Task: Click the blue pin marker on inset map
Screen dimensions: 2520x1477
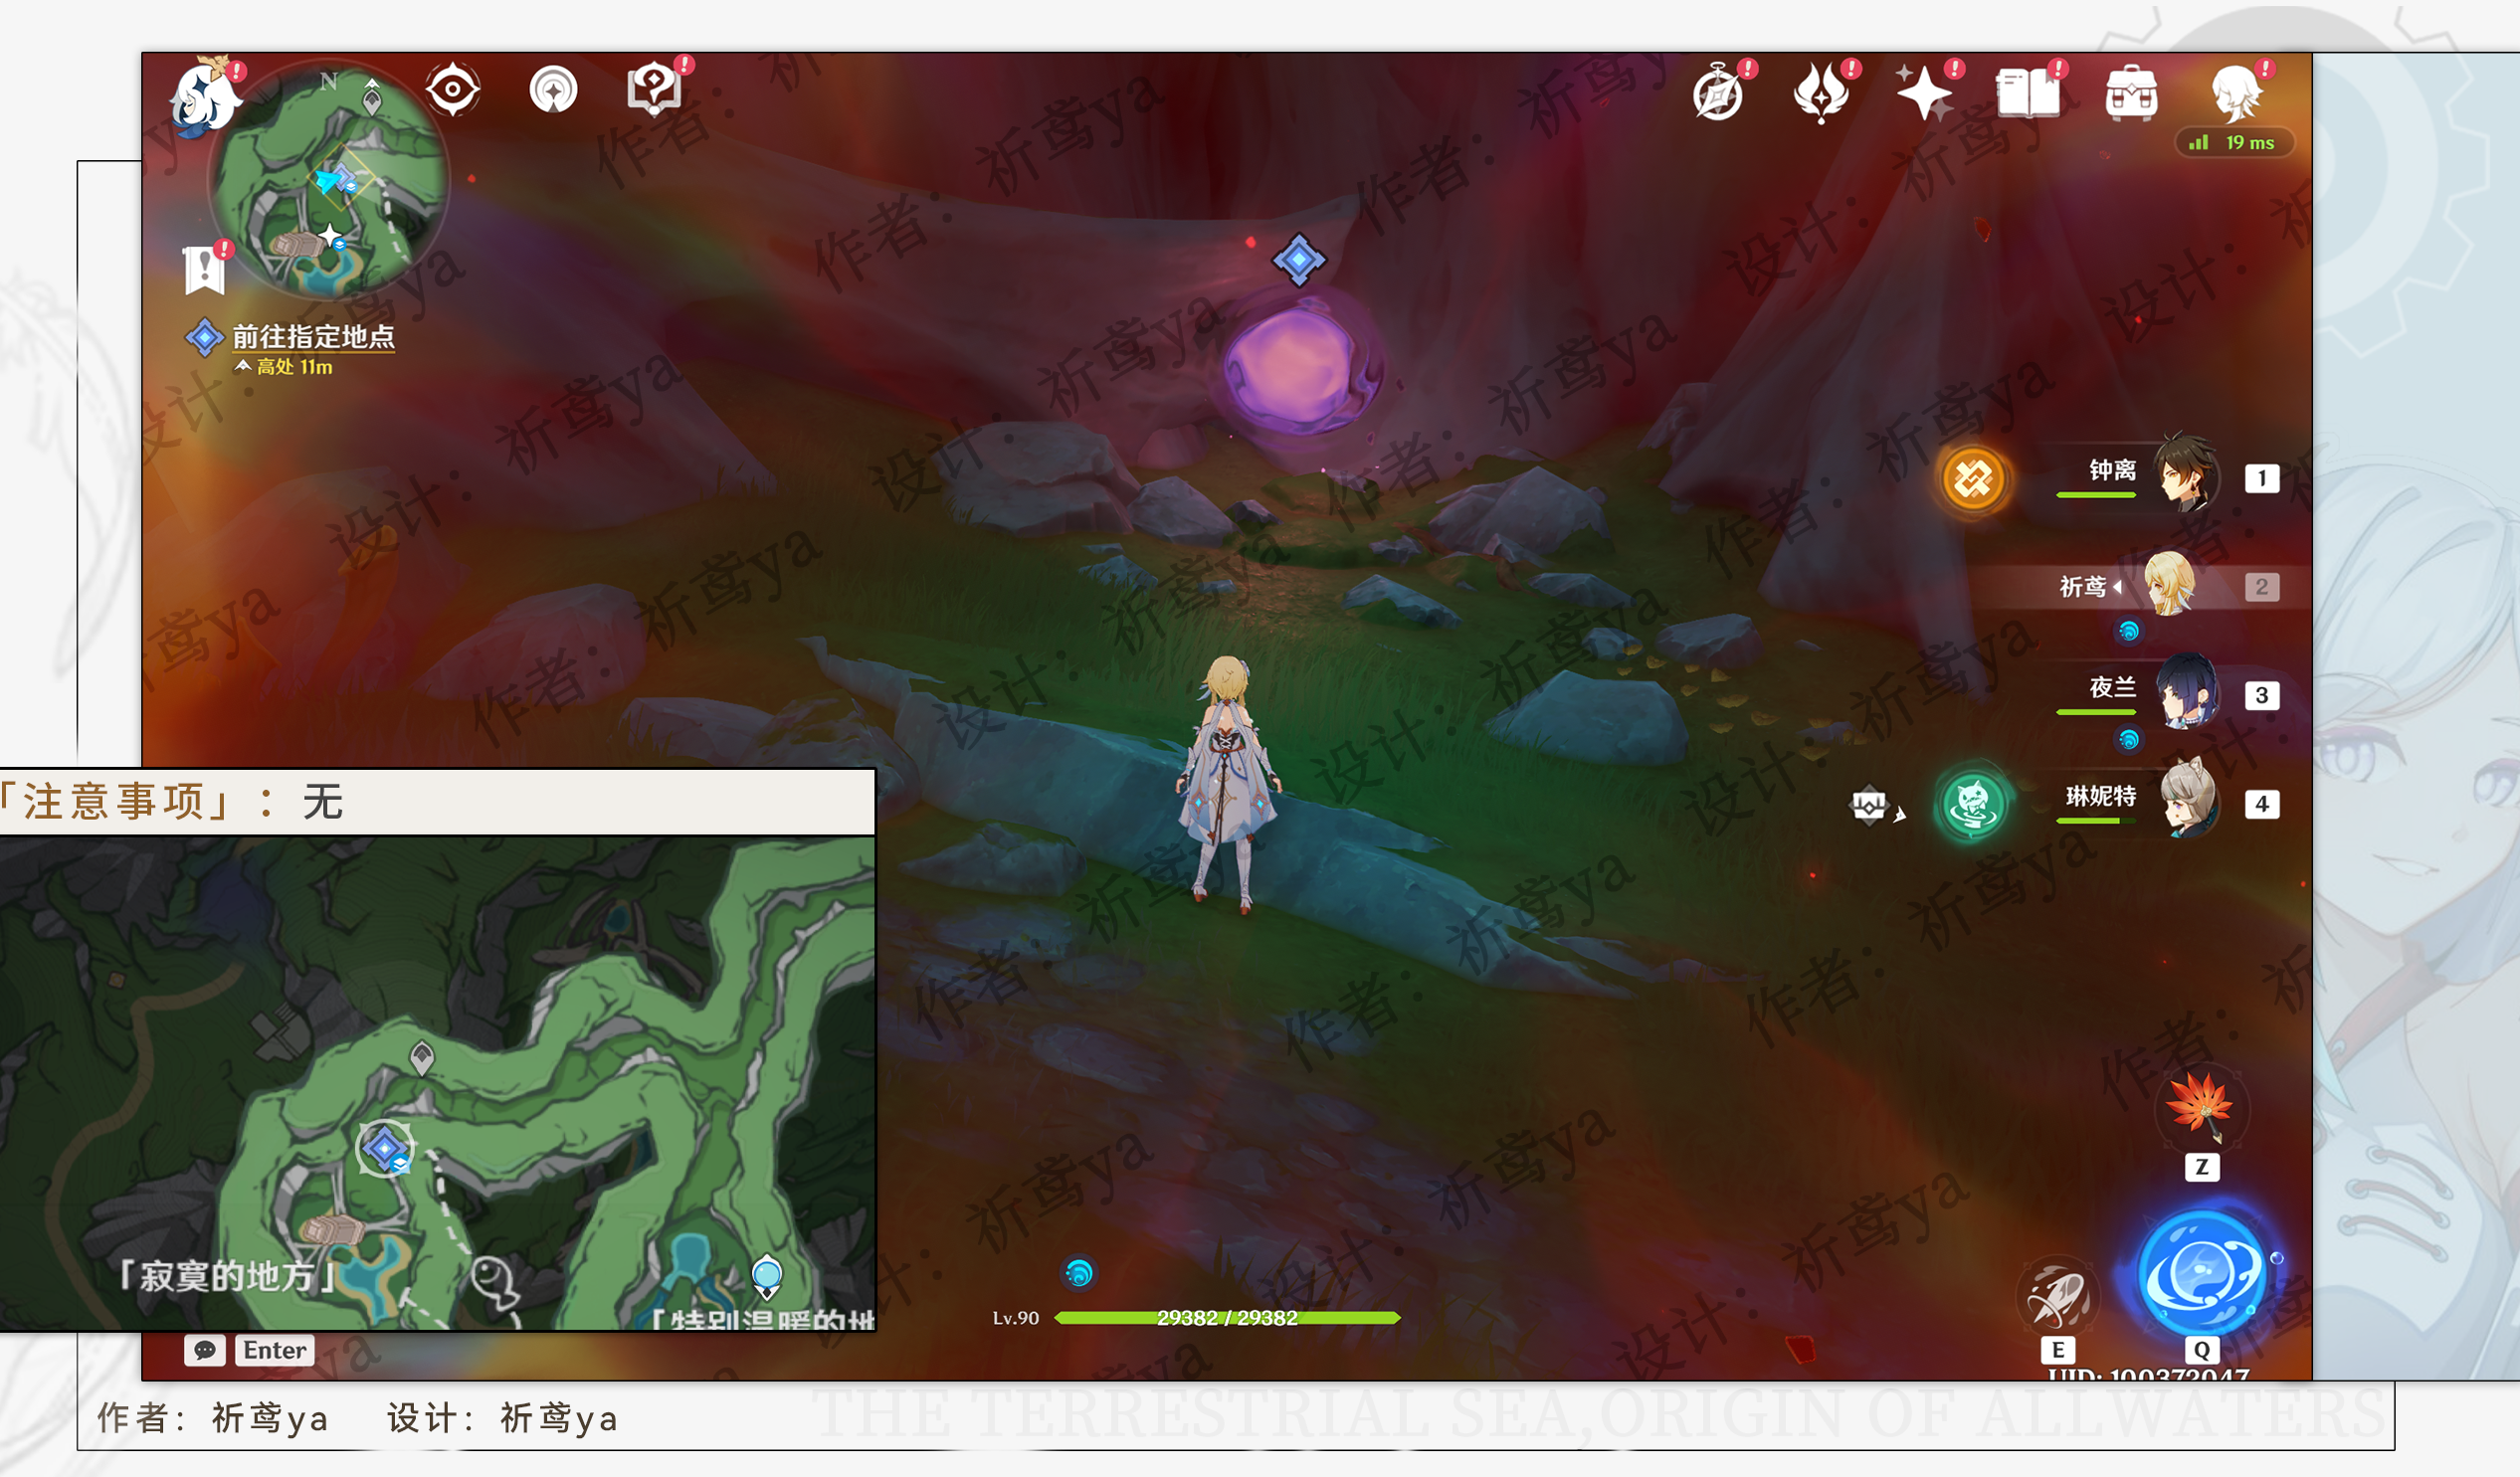Action: [x=766, y=1277]
